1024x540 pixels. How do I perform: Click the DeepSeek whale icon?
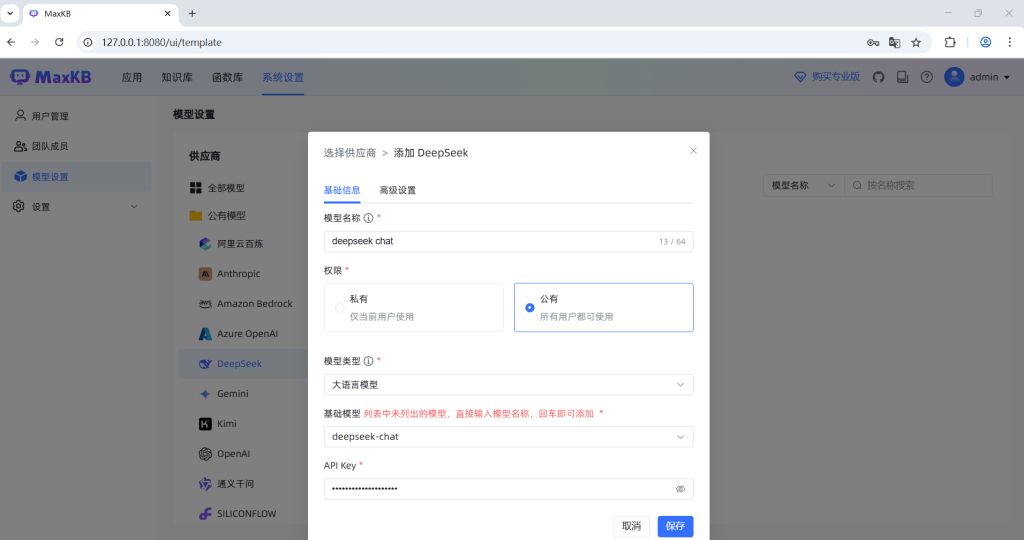[205, 364]
